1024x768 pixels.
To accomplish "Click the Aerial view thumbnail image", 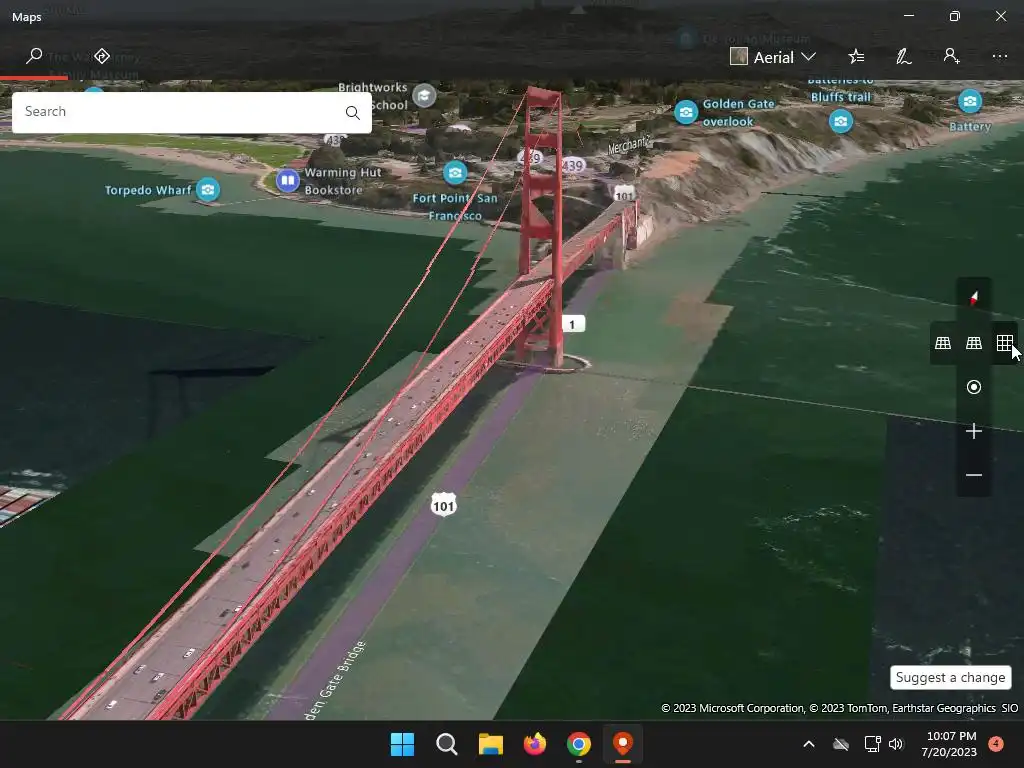I will pos(739,57).
